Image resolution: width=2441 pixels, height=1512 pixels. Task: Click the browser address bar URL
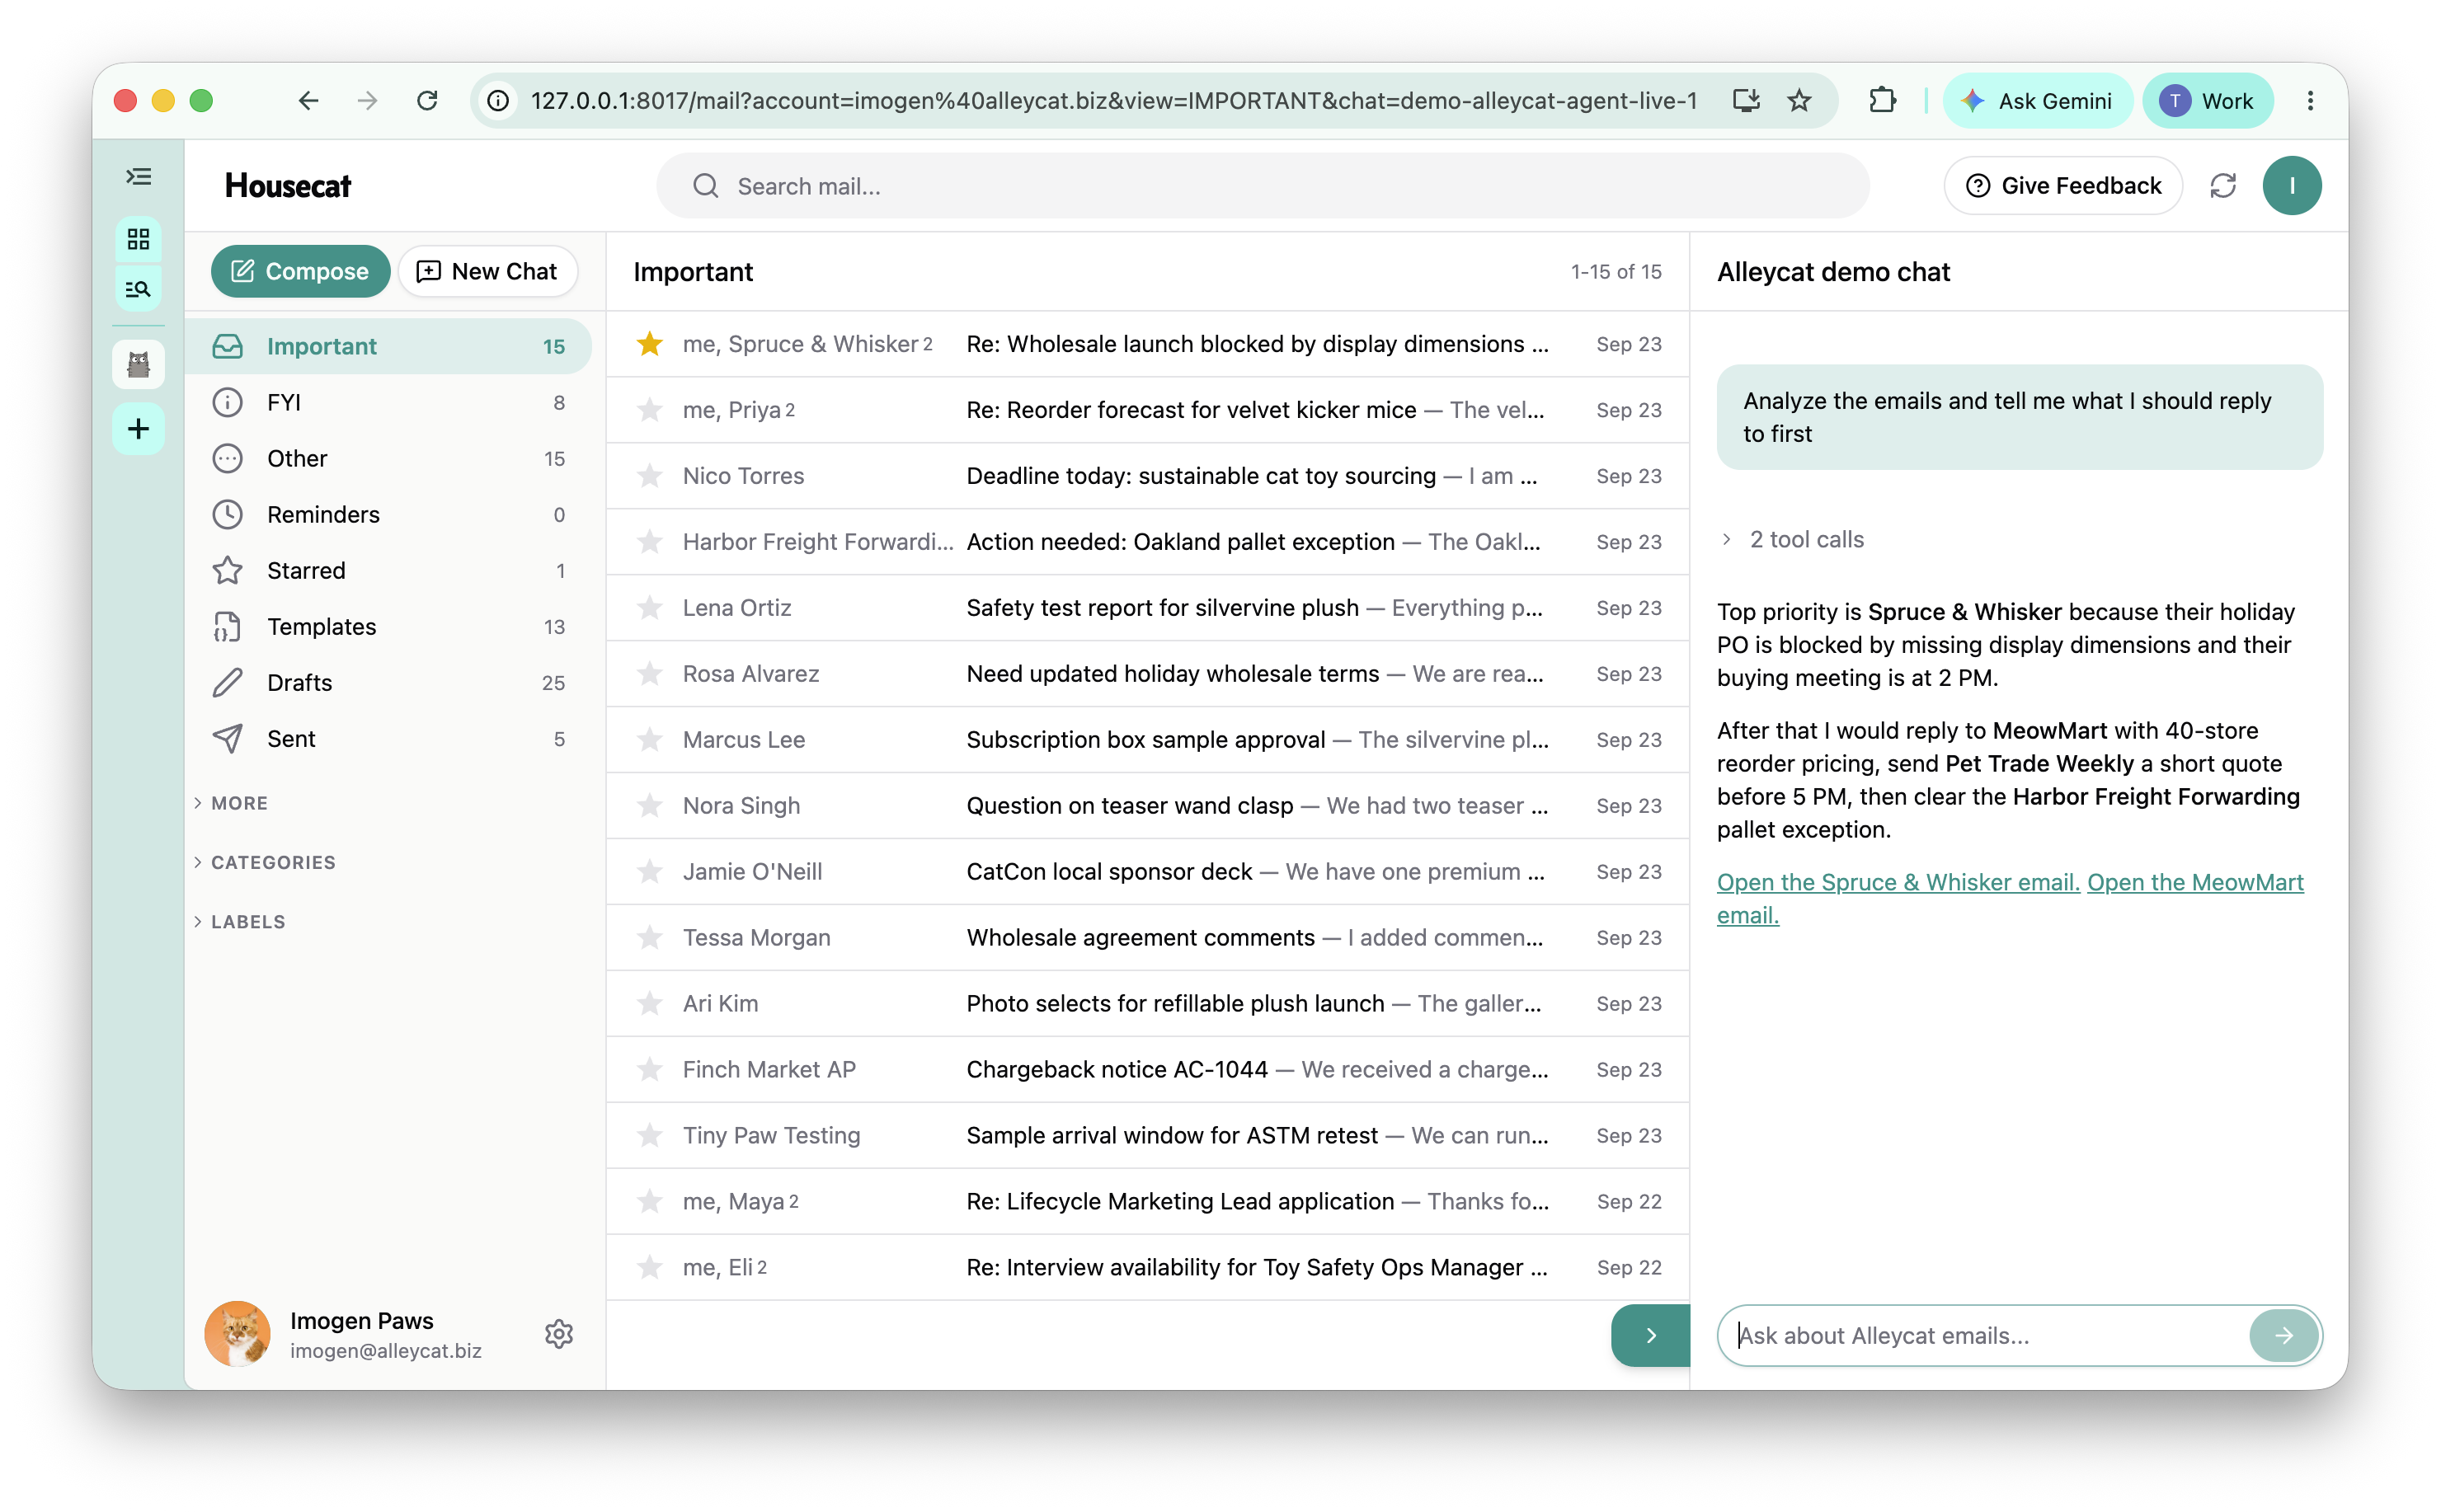click(x=1113, y=101)
